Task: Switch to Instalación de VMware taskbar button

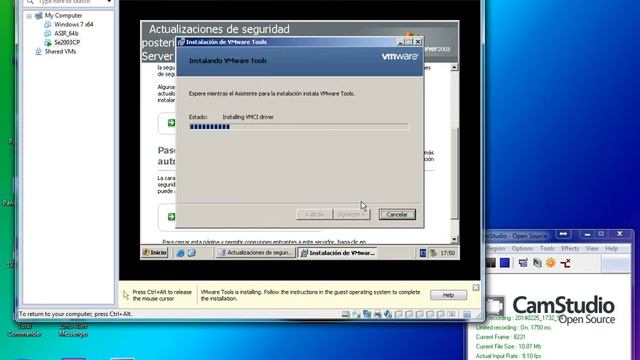Action: [338, 253]
